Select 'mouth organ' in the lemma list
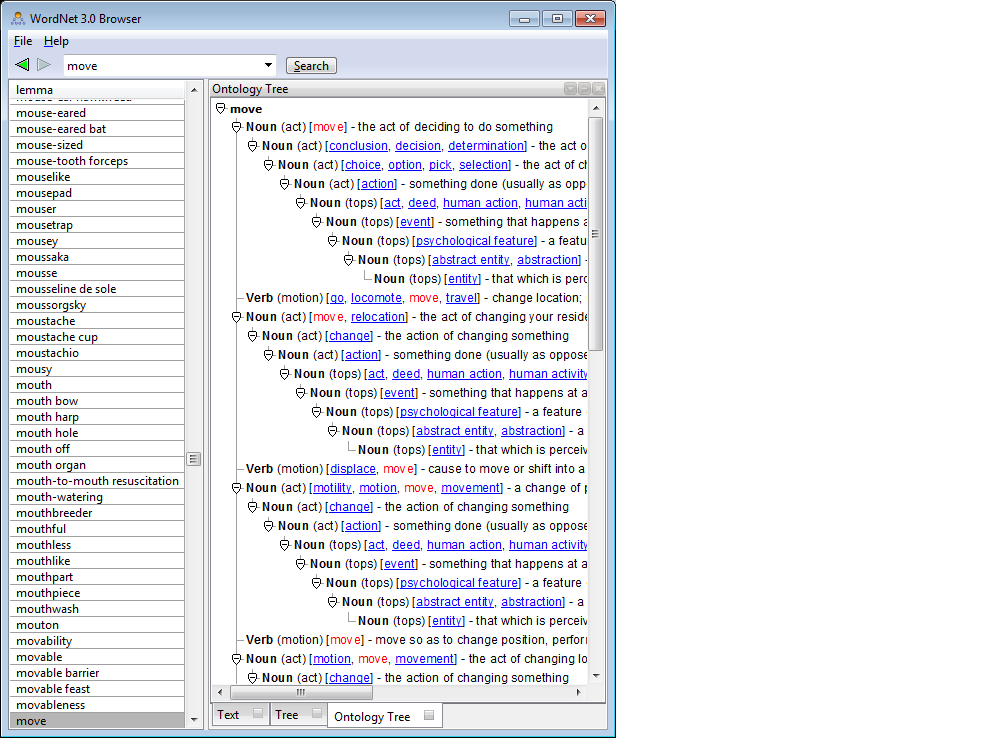1008x738 pixels. 97,465
